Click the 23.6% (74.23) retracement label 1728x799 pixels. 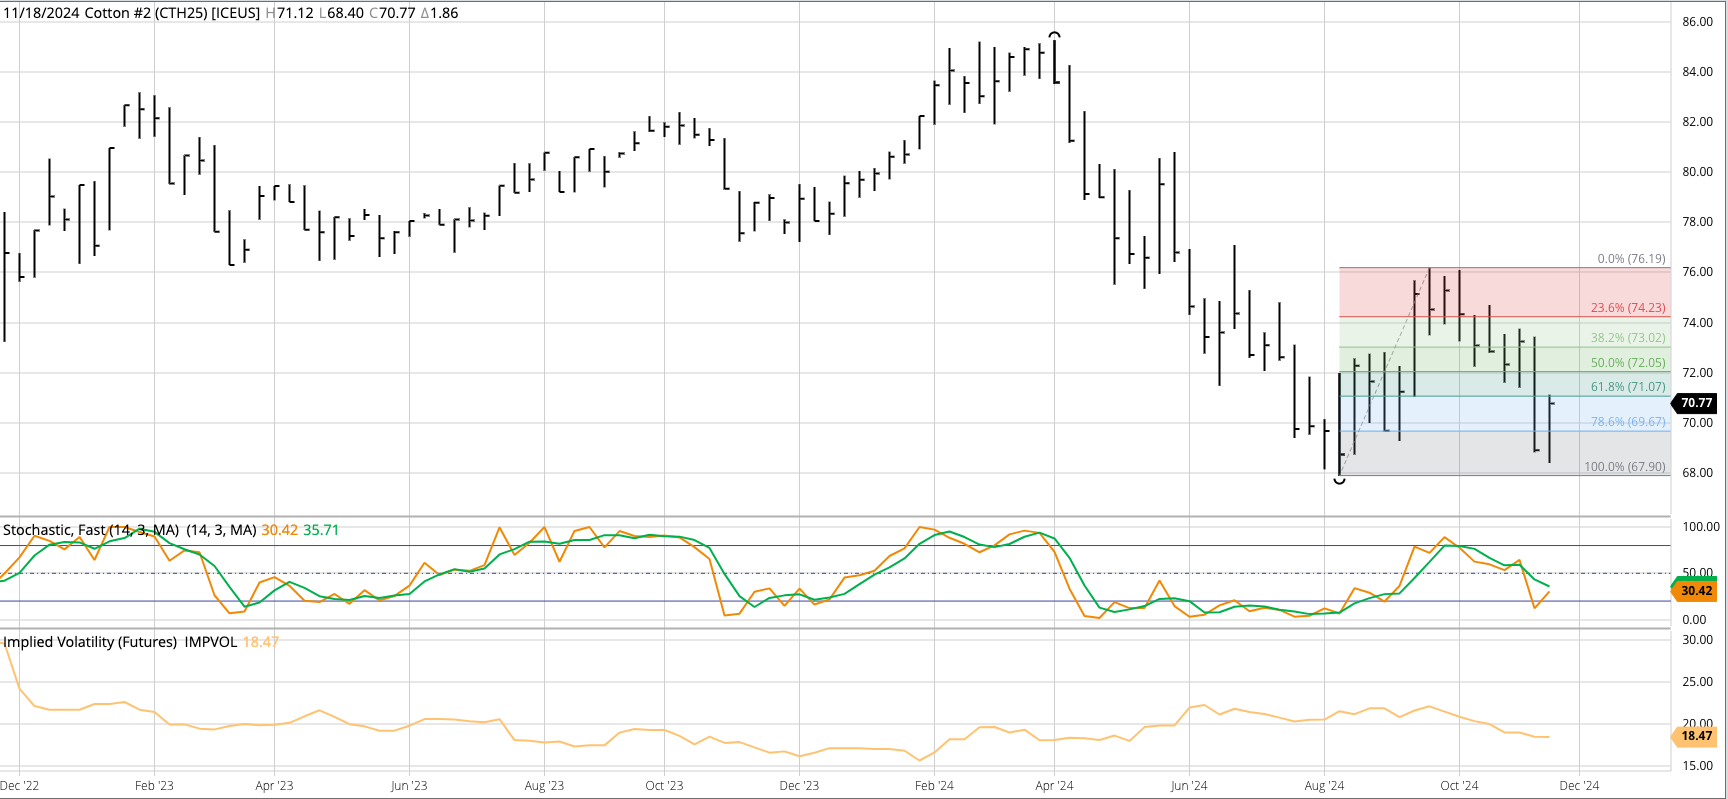coord(1628,308)
